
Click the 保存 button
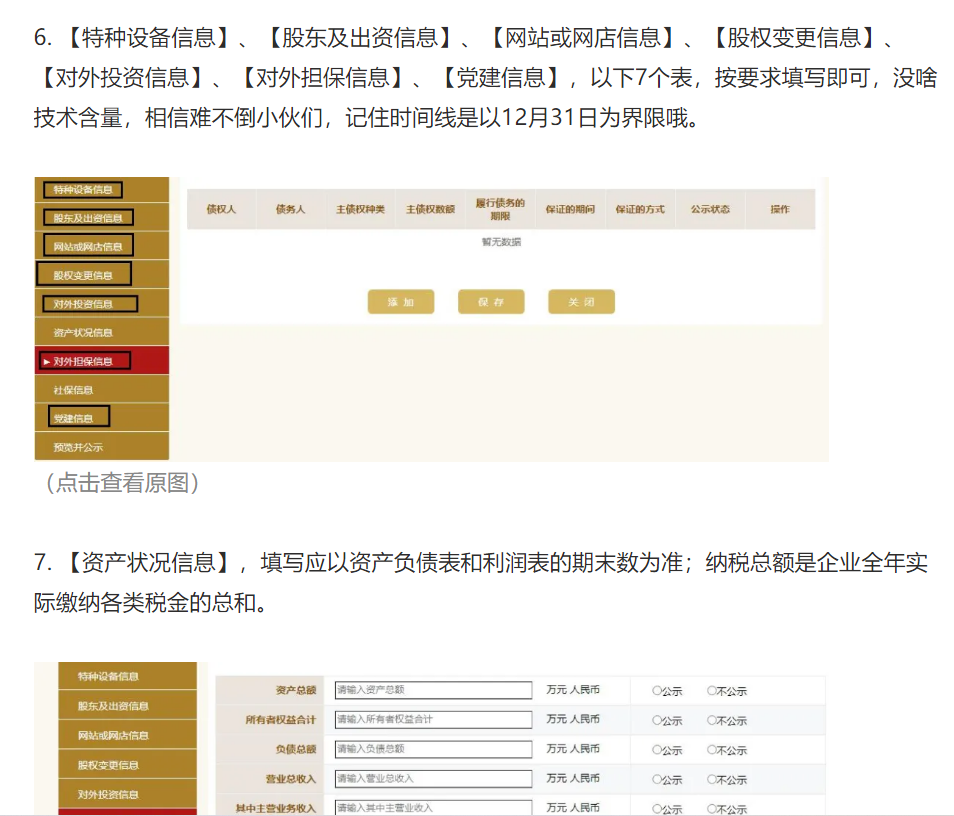tap(491, 302)
